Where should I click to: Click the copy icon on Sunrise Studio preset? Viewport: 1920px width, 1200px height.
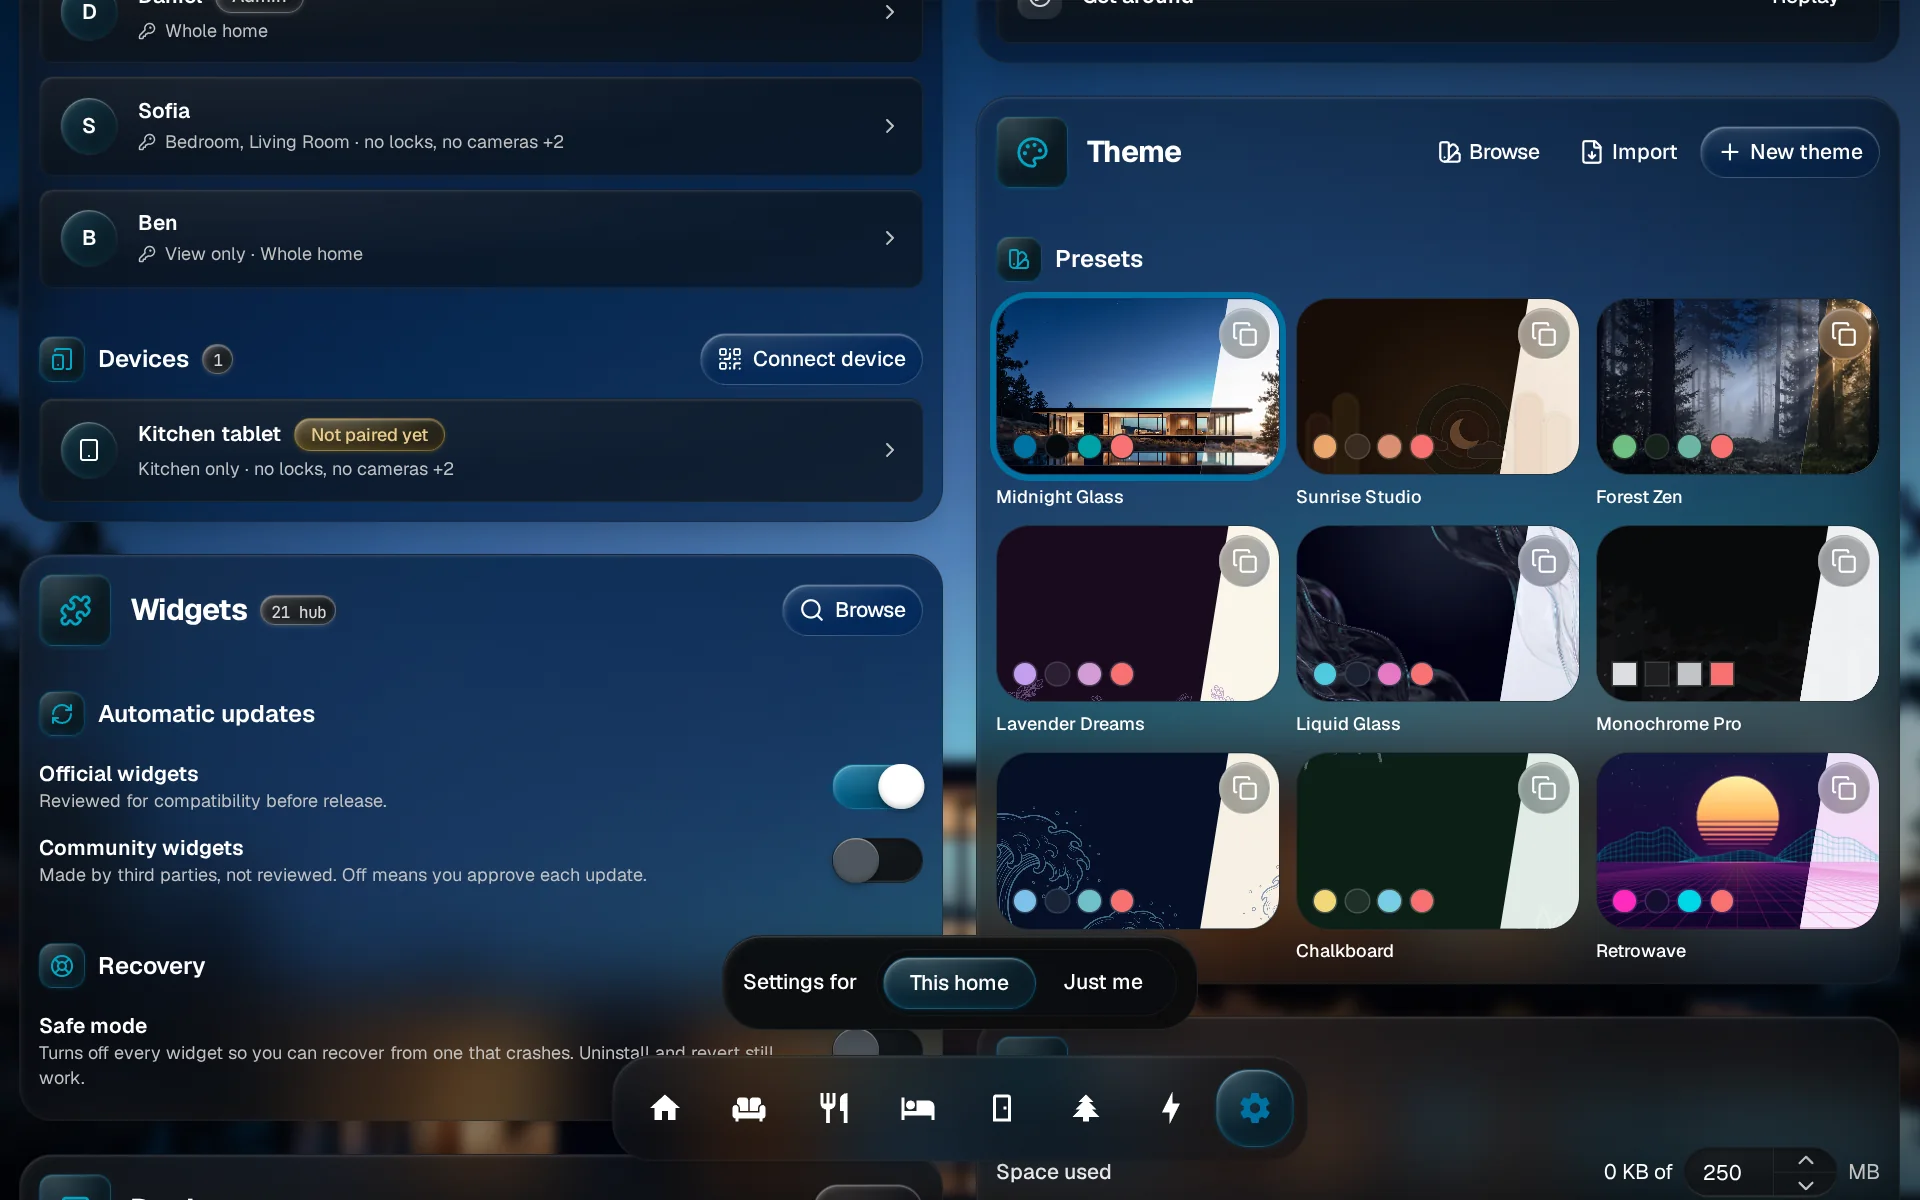[1544, 334]
